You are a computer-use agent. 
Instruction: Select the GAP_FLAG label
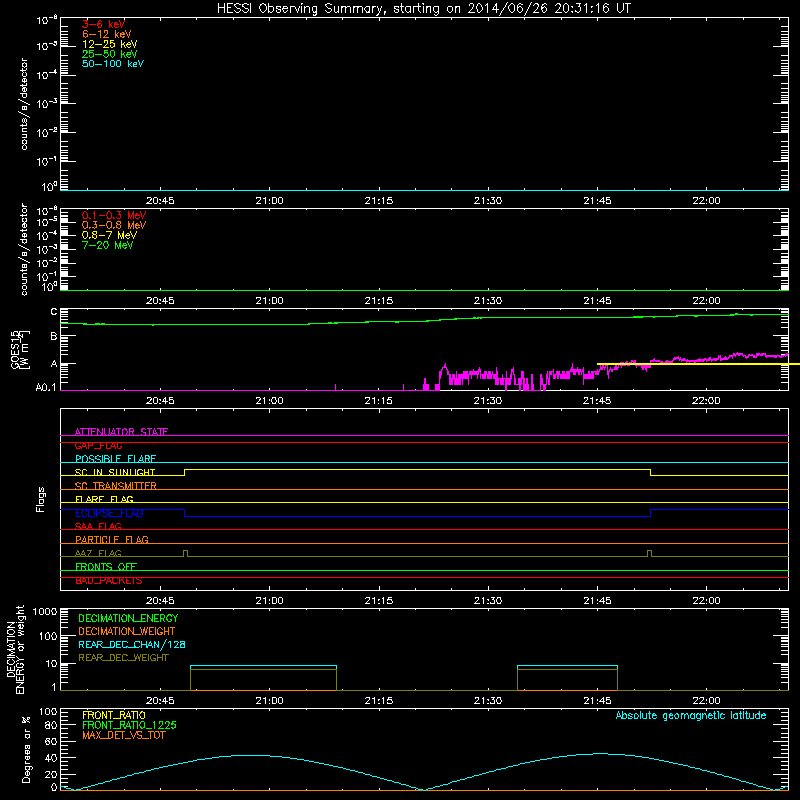click(x=98, y=445)
